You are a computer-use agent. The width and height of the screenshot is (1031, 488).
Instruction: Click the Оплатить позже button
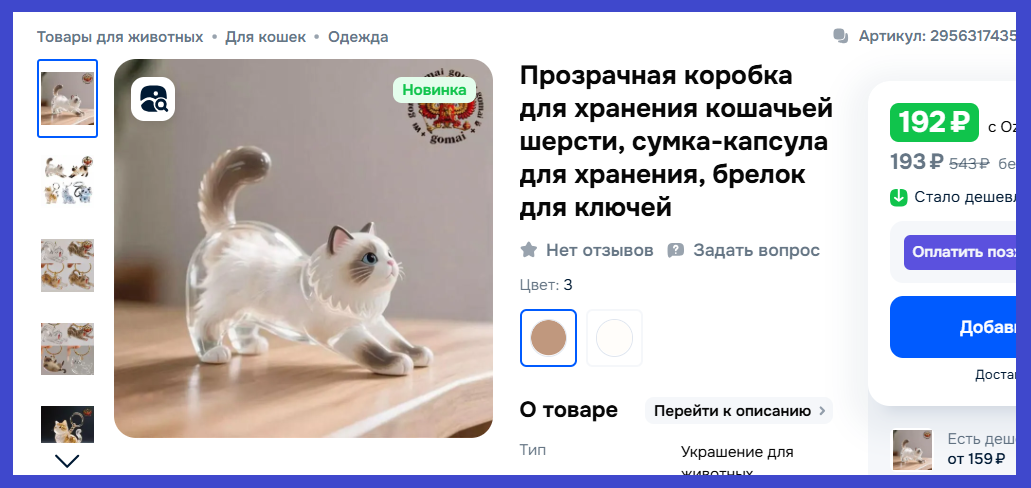click(x=960, y=253)
